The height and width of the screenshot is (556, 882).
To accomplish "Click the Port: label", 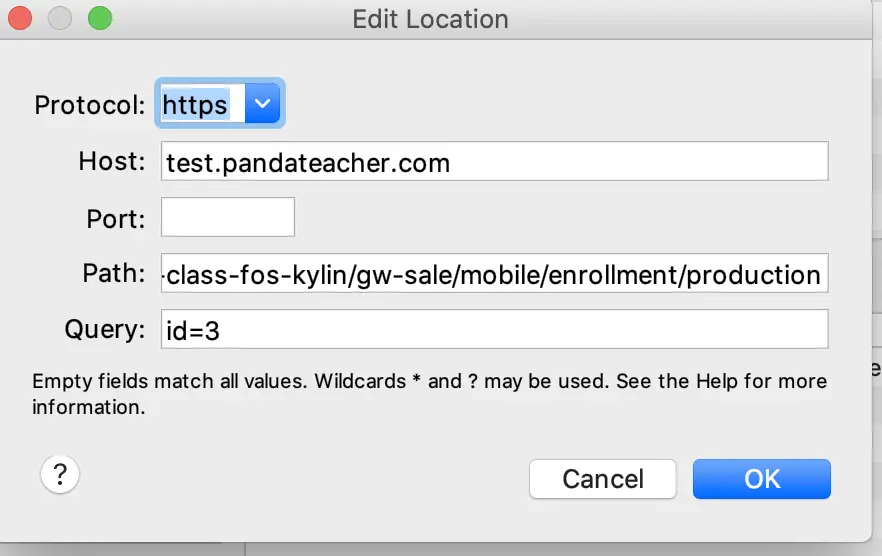I will 116,218.
